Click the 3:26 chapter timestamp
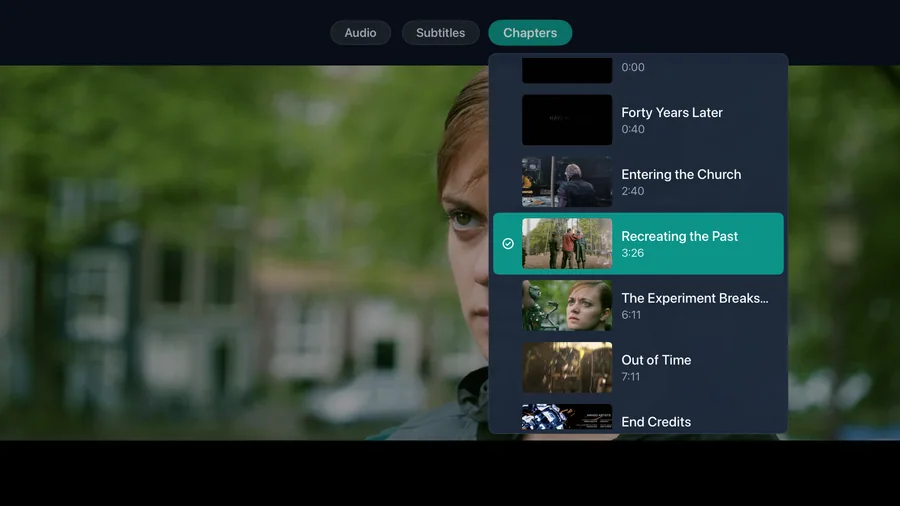Screen dimensions: 900x506 pos(633,253)
